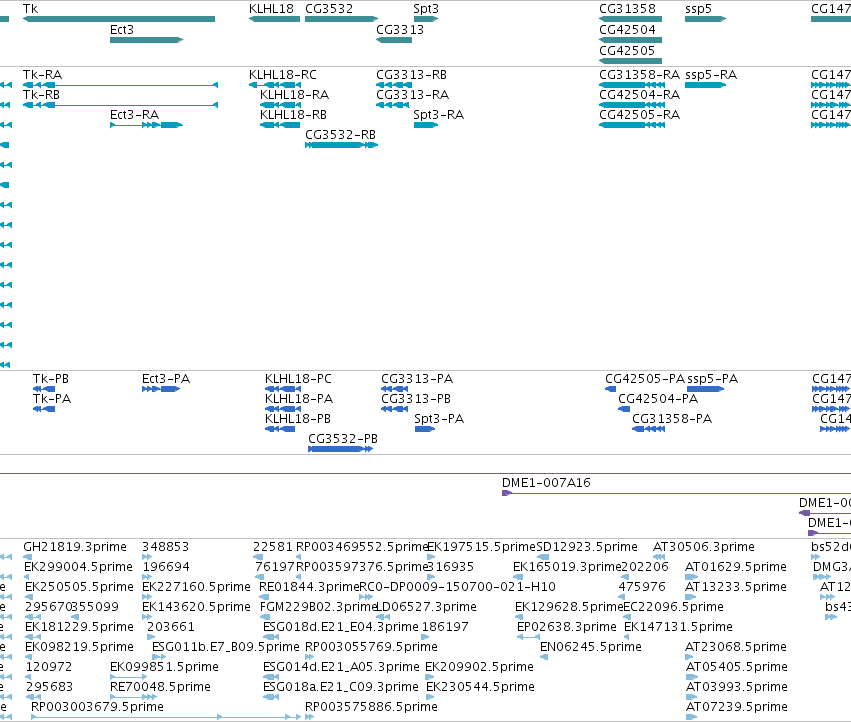851x722 pixels.
Task: Select the KLHL18-RC transcript
Action: (x=275, y=85)
